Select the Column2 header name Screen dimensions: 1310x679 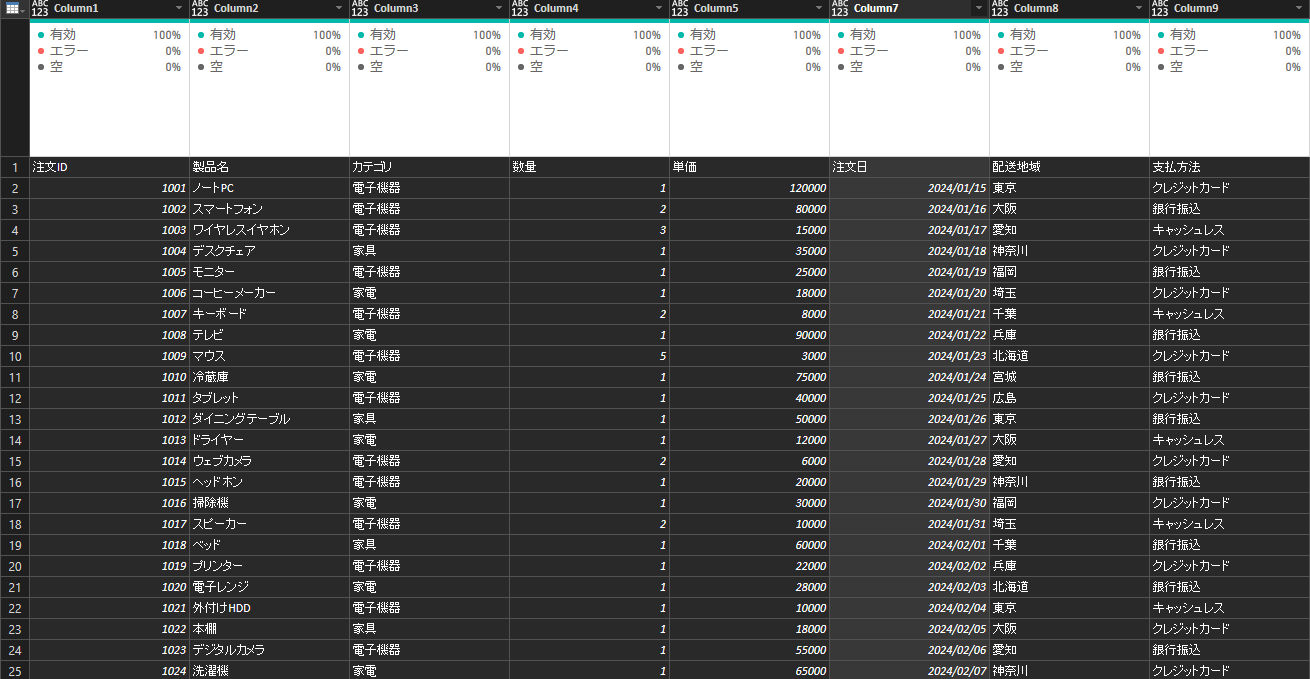pos(236,8)
